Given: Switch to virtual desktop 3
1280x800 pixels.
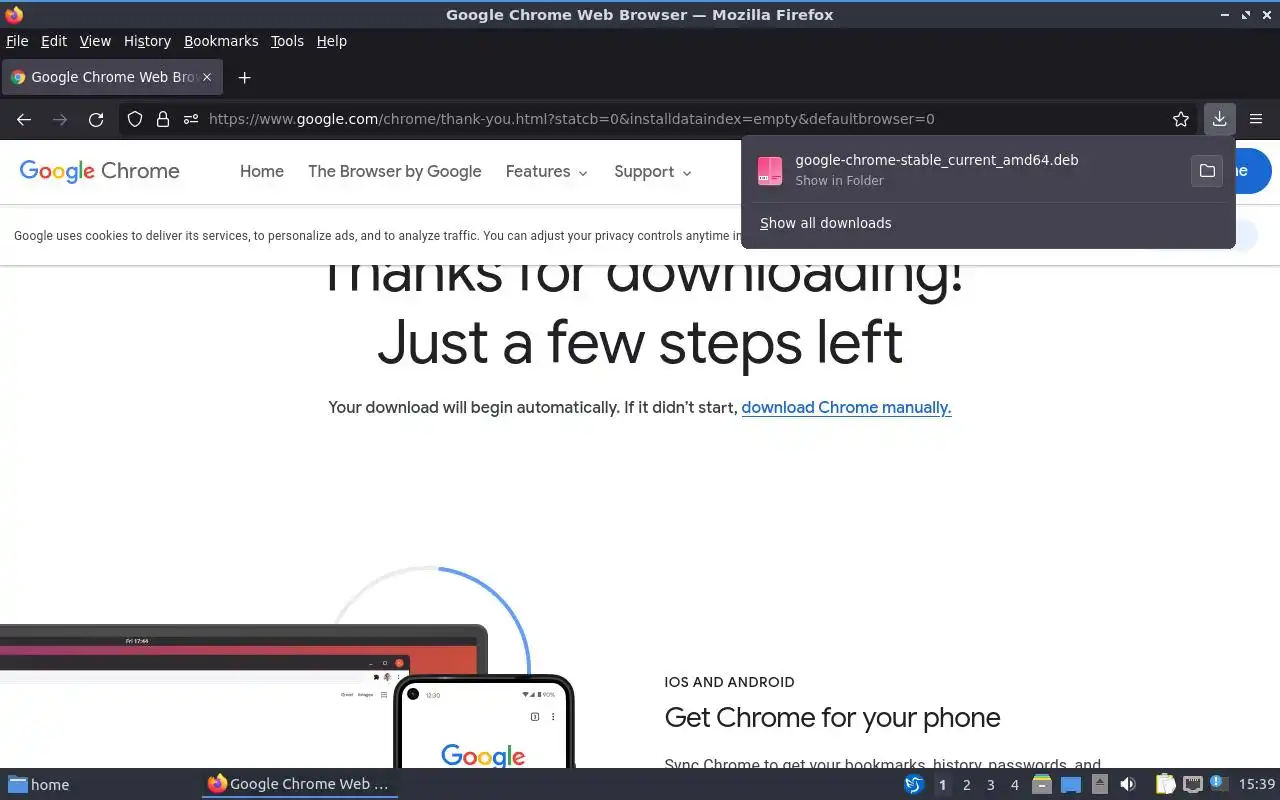Looking at the screenshot, I should click(991, 785).
